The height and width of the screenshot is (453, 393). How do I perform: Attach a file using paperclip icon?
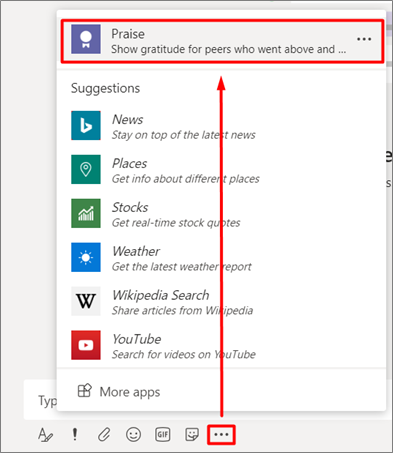point(104,435)
